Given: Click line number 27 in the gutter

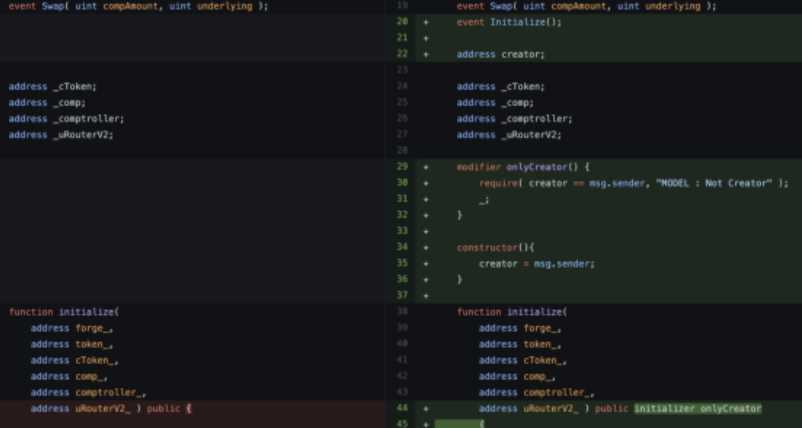Looking at the screenshot, I should pos(402,135).
